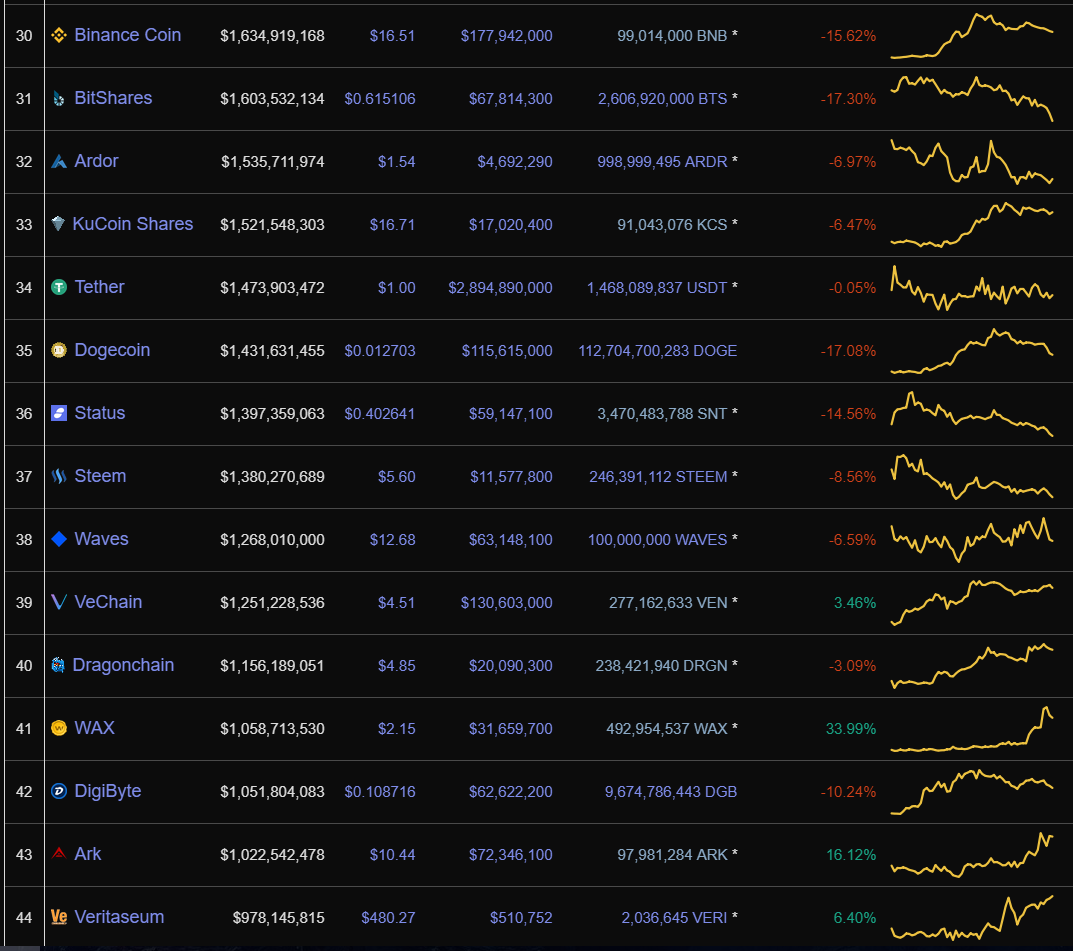Click the Waves diamond icon

click(59, 539)
